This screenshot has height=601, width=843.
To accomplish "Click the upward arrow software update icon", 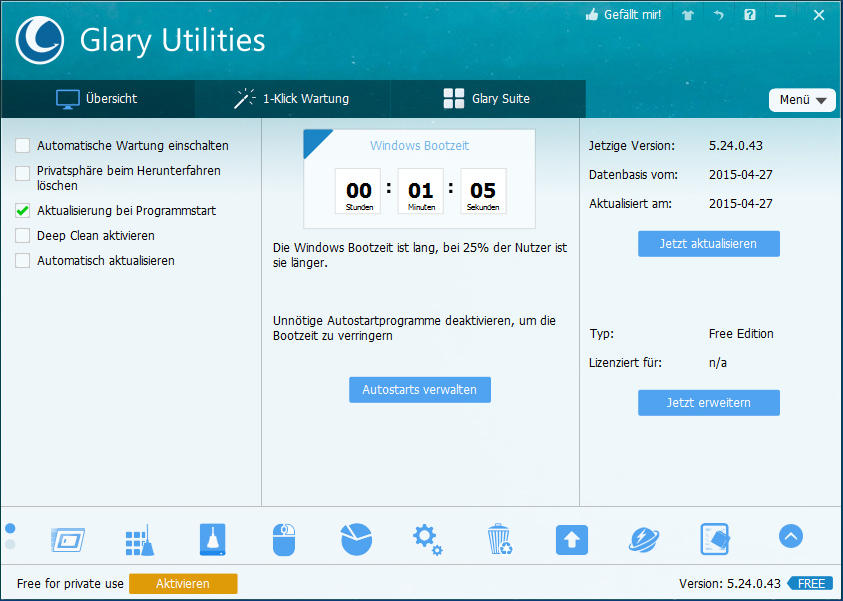I will (x=571, y=539).
